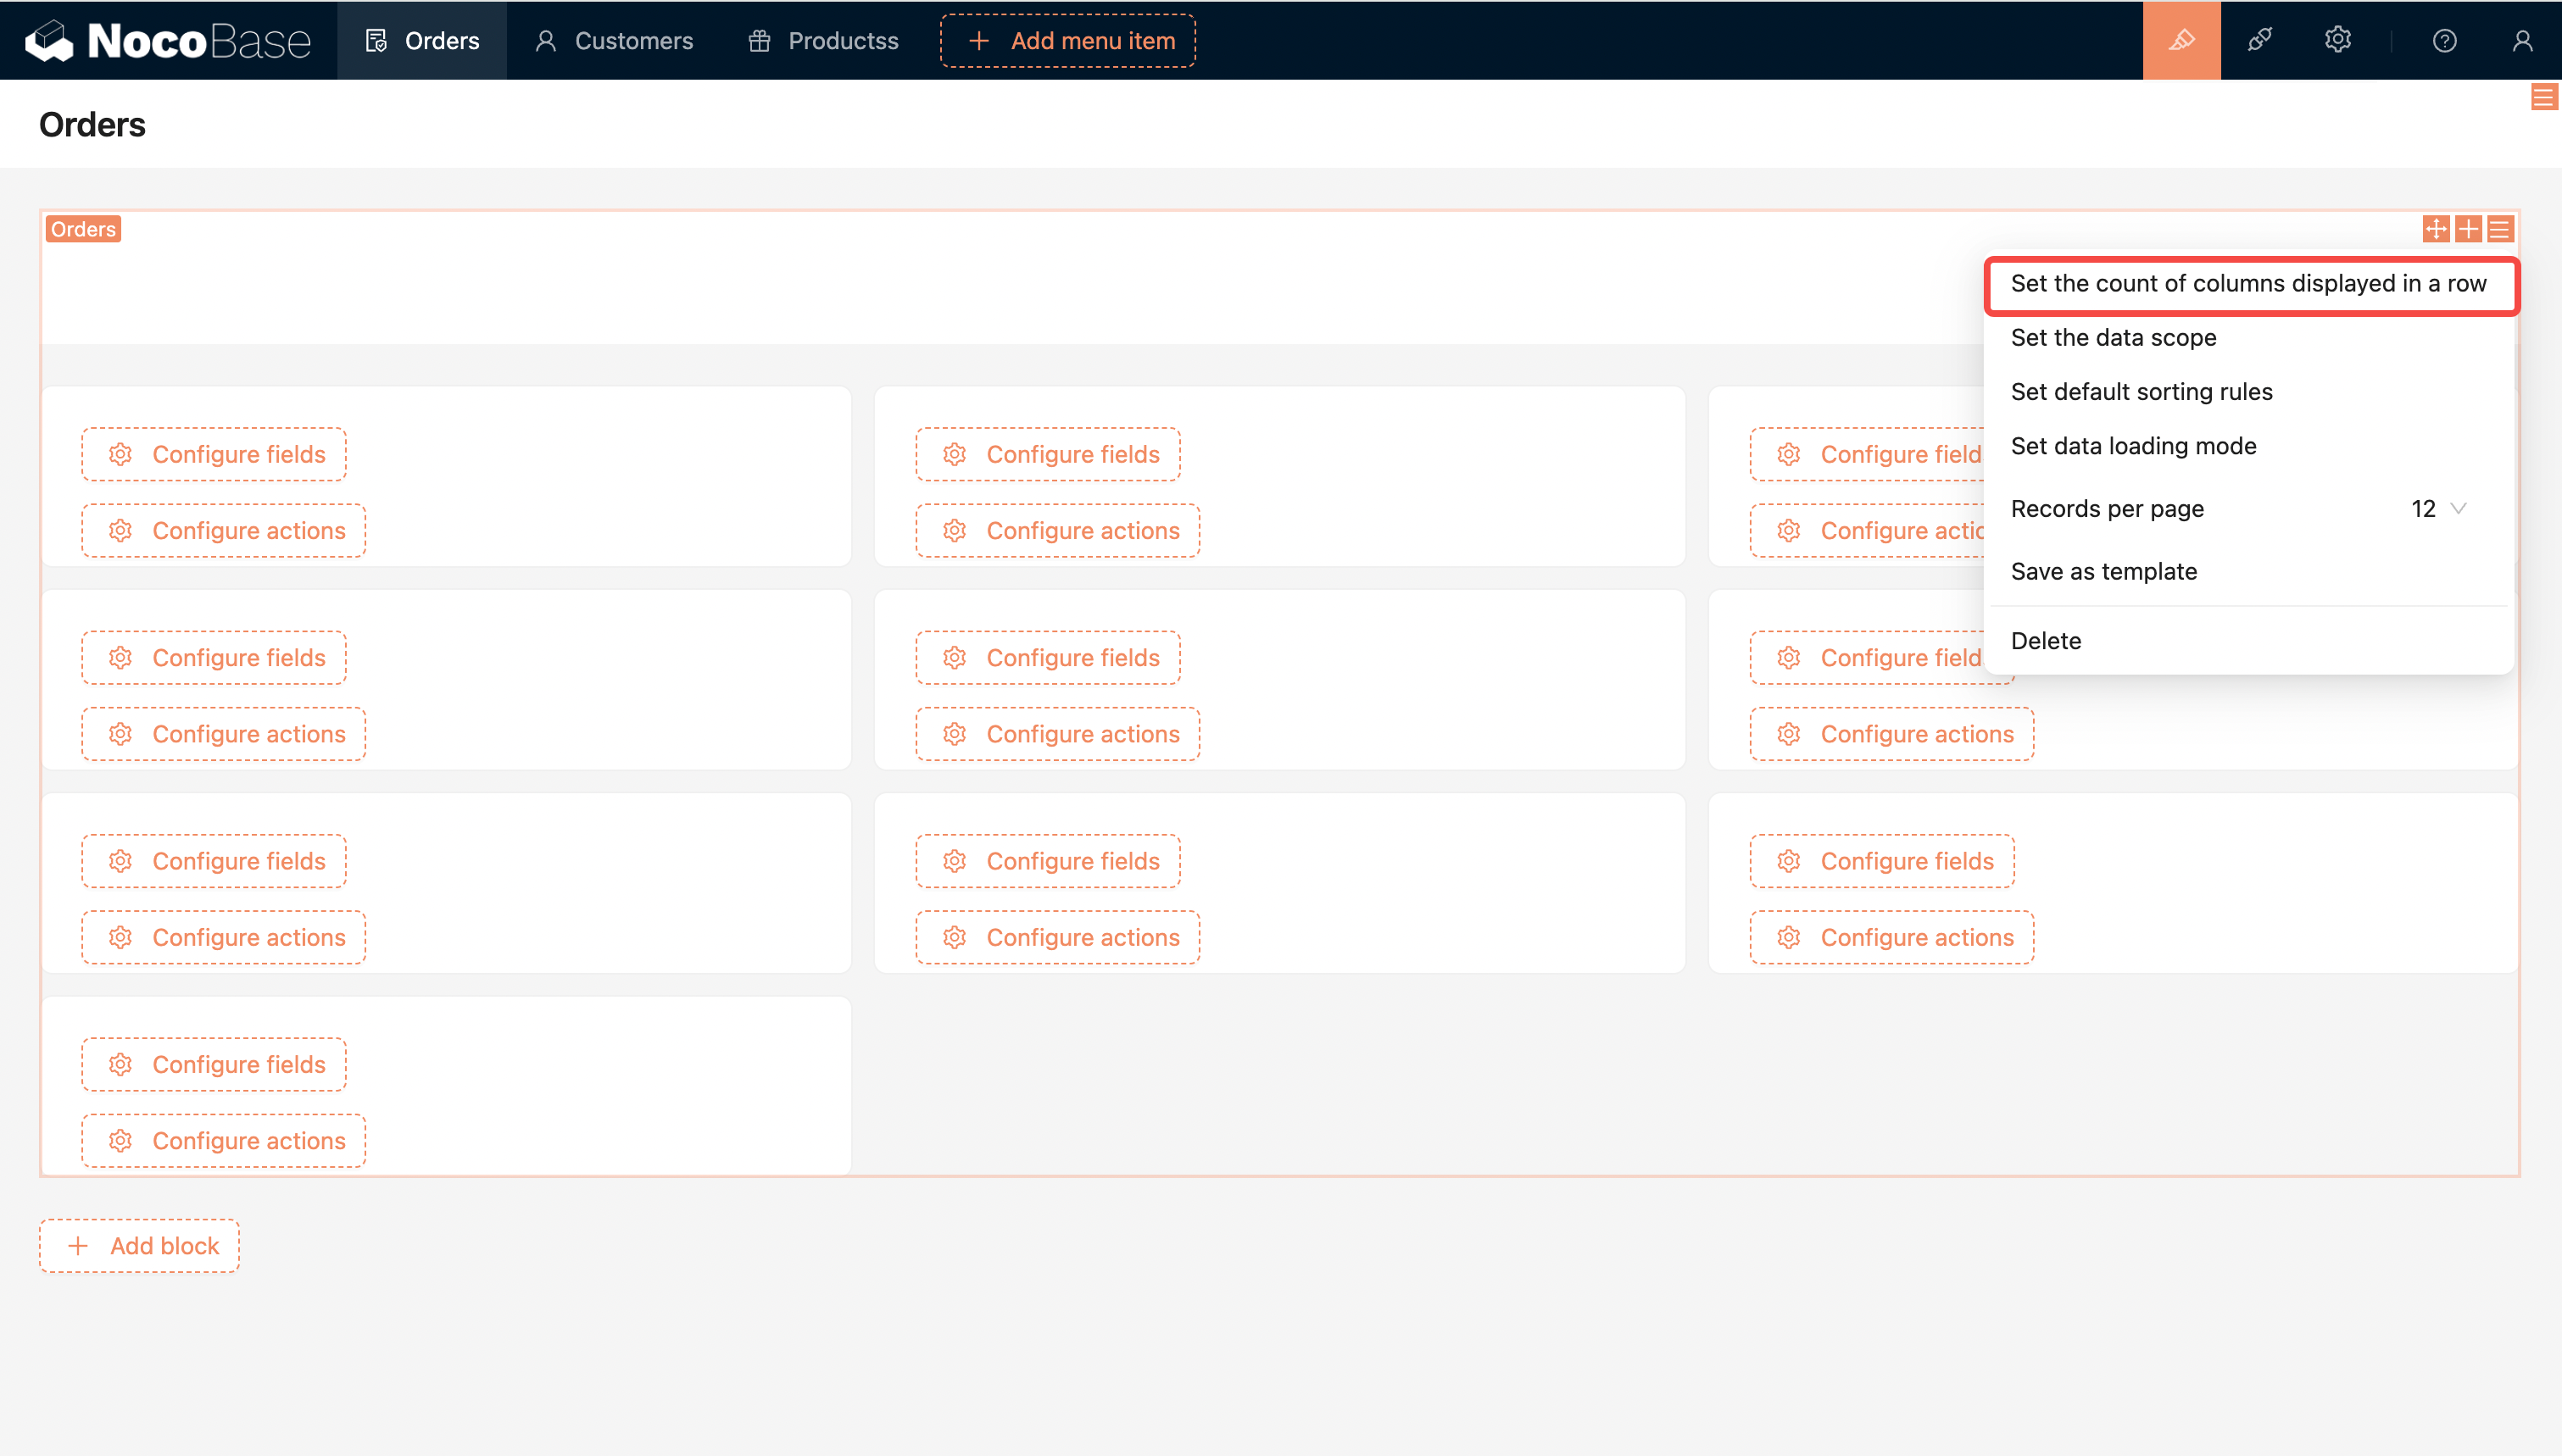Choose Set the data scope
Viewport: 2562px width, 1456px height.
point(2113,338)
